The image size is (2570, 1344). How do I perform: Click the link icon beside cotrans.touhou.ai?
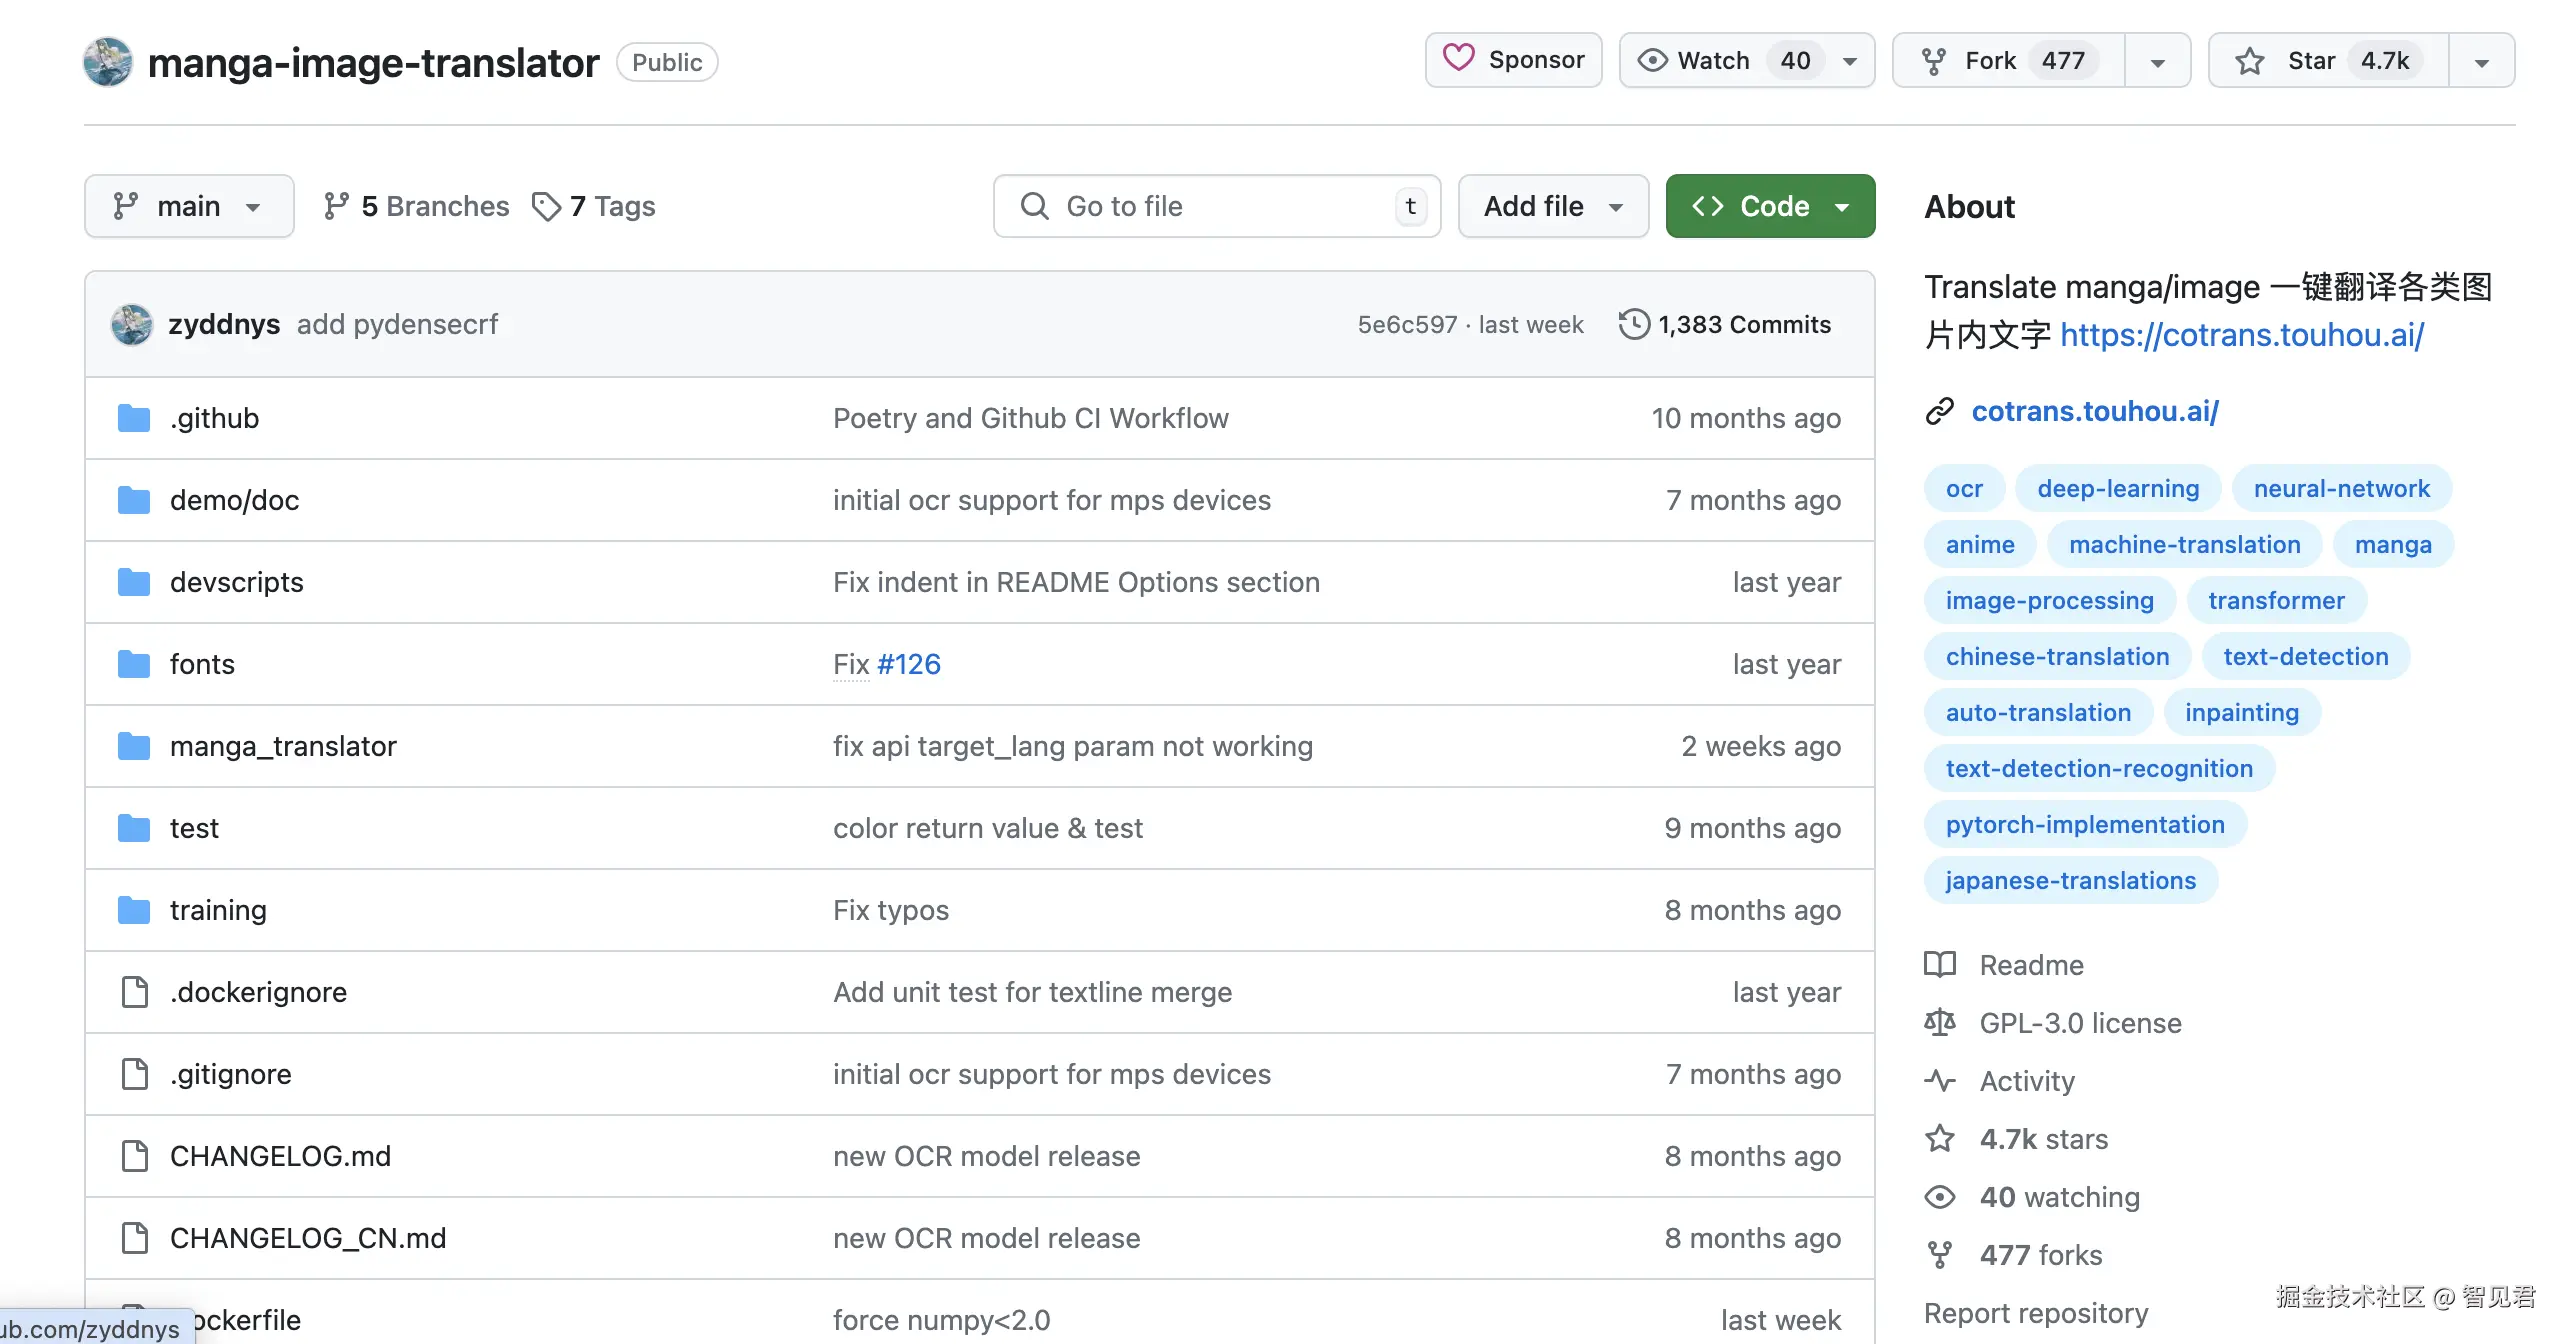[x=1940, y=411]
